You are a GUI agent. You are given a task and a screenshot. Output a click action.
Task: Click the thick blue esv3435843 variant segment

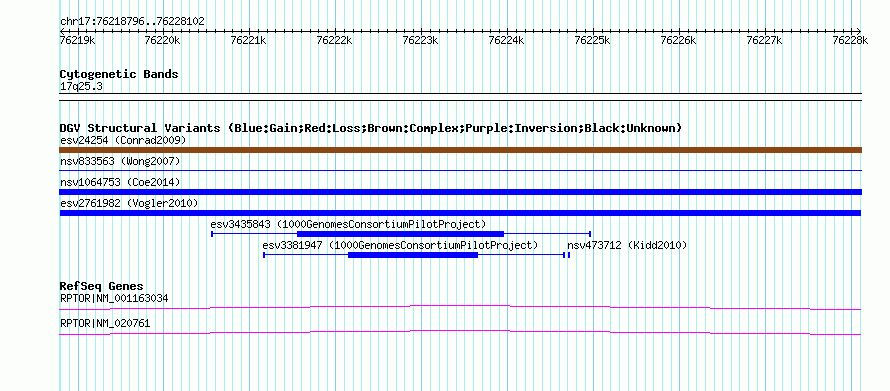coord(401,234)
